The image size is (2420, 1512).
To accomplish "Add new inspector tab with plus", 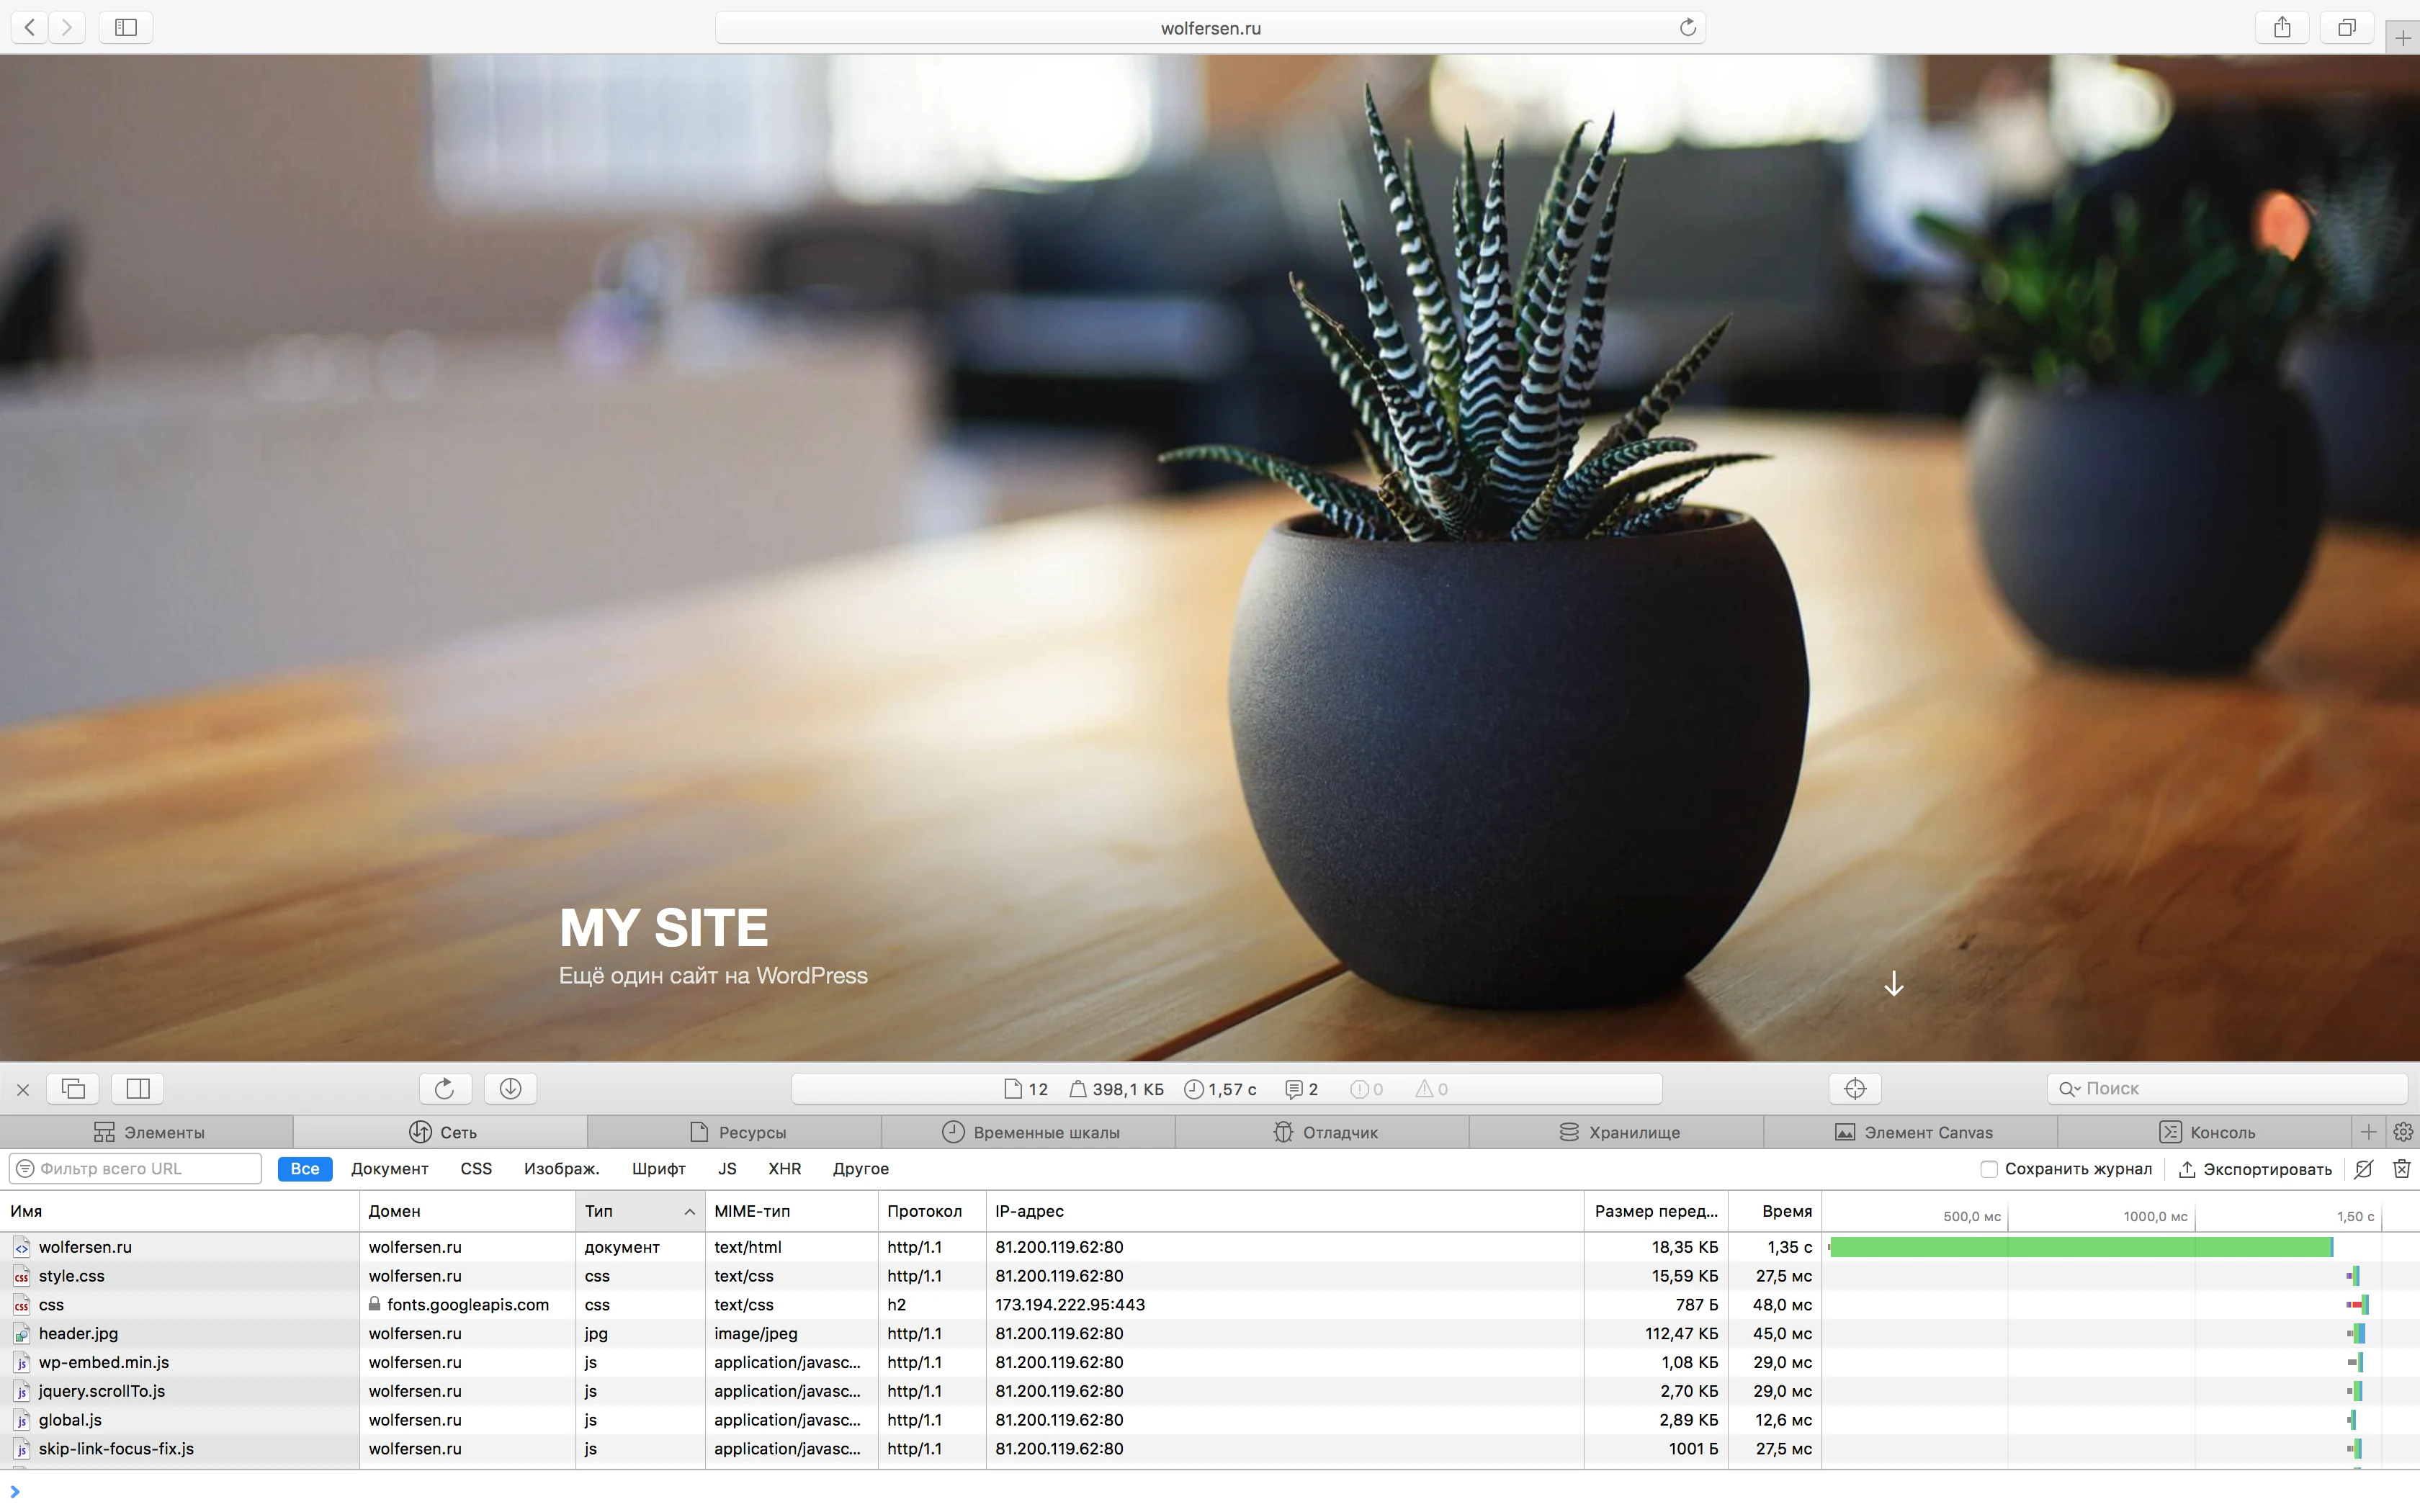I will (2368, 1132).
